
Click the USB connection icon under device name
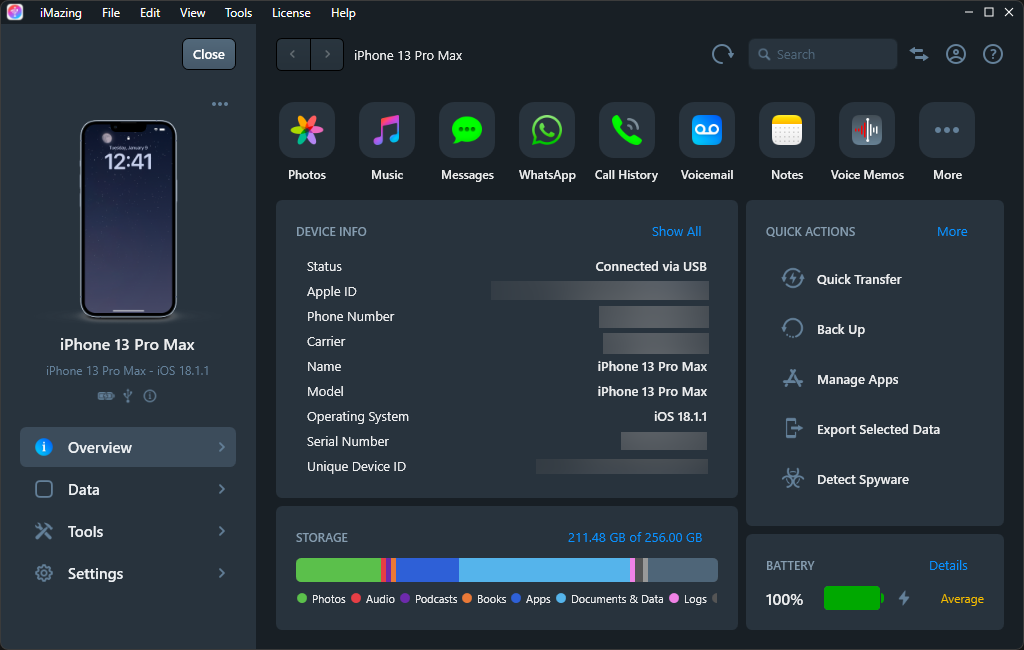coord(128,396)
